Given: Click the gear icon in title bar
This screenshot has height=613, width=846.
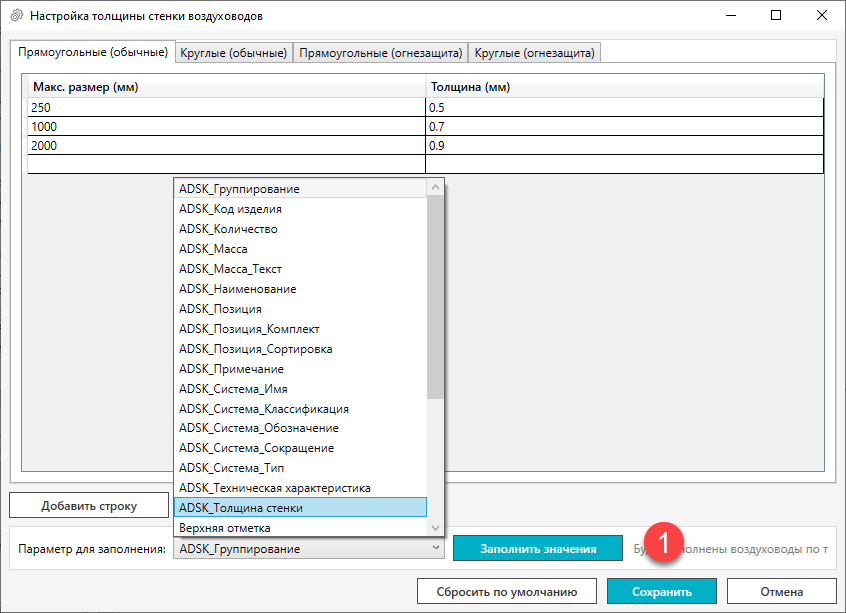Looking at the screenshot, I should pos(17,15).
